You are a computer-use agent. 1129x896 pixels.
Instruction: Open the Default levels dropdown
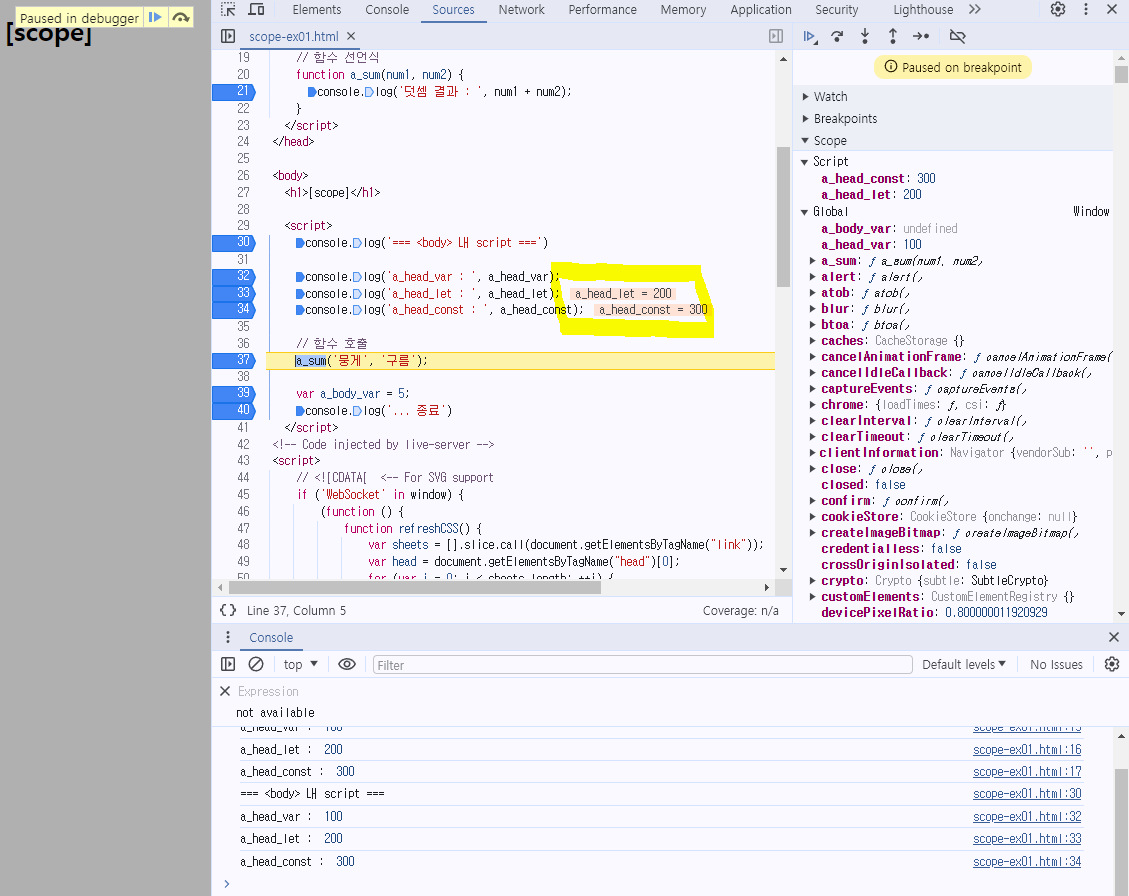coord(963,664)
